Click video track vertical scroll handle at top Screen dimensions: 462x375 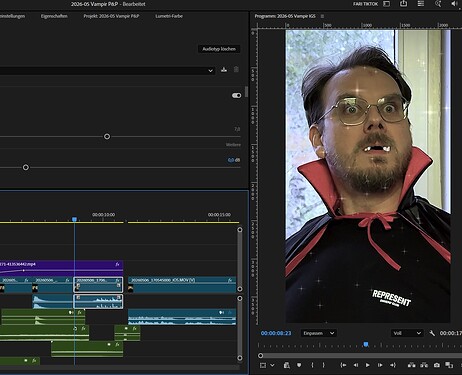pyautogui.click(x=240, y=230)
